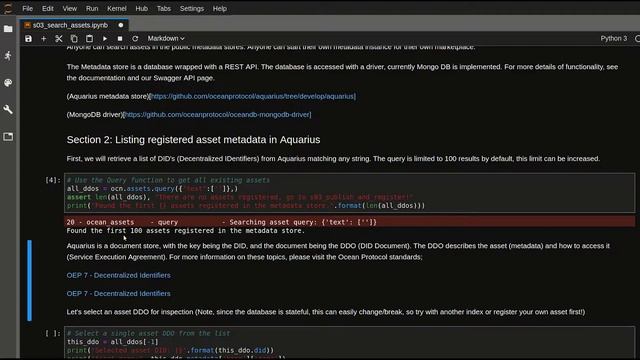
Task: Open the File menu
Action: [27, 8]
